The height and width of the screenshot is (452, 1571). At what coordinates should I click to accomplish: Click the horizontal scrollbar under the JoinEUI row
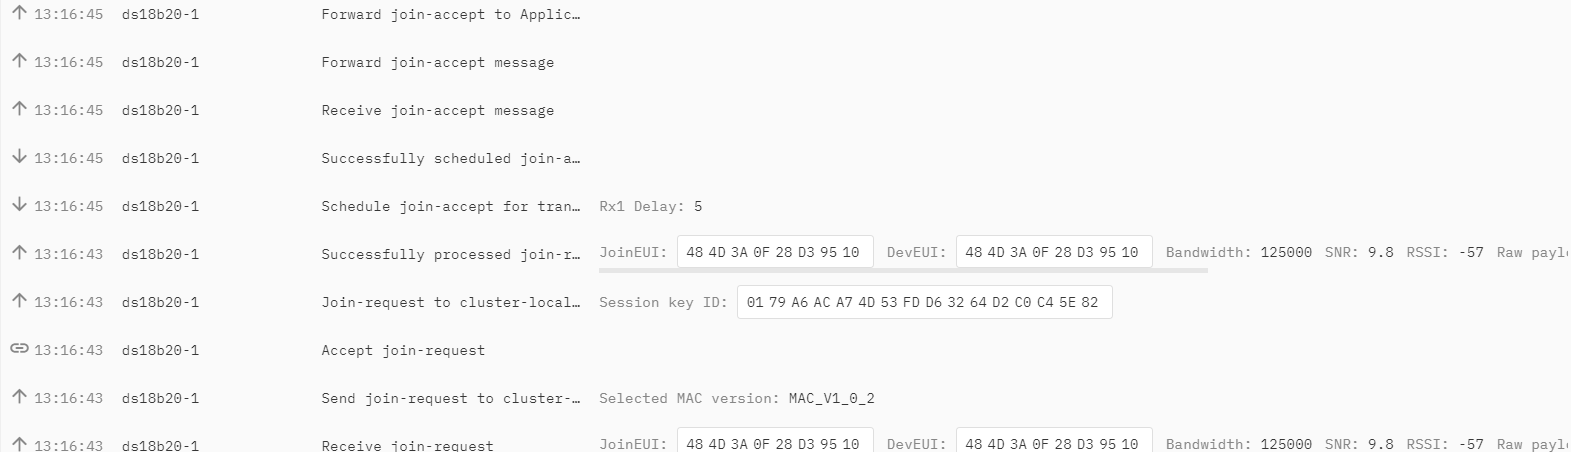coord(903,270)
